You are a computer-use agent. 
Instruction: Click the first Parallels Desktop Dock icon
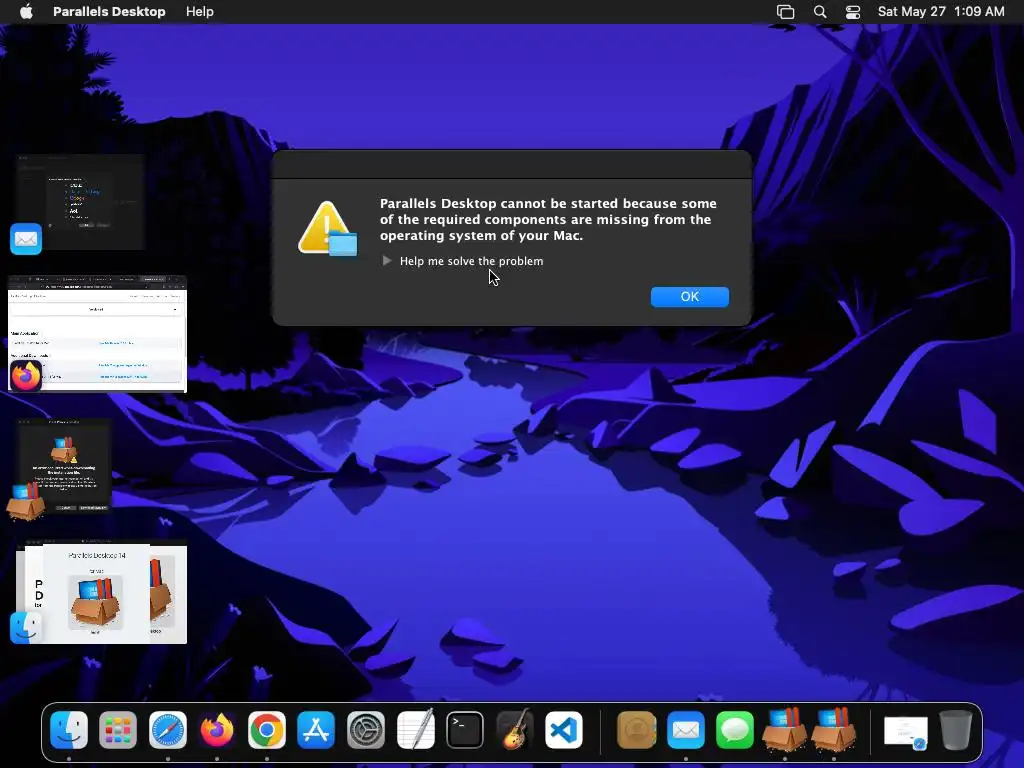[x=784, y=729]
